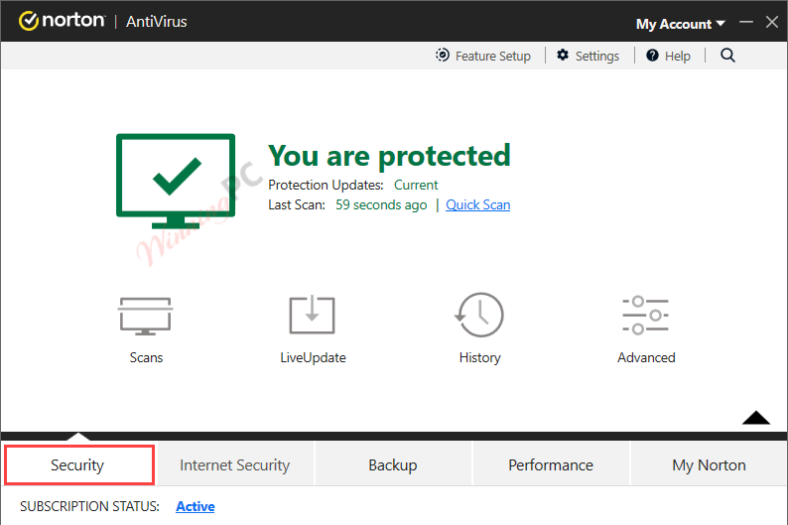Expand the My Account dropdown

coord(680,24)
